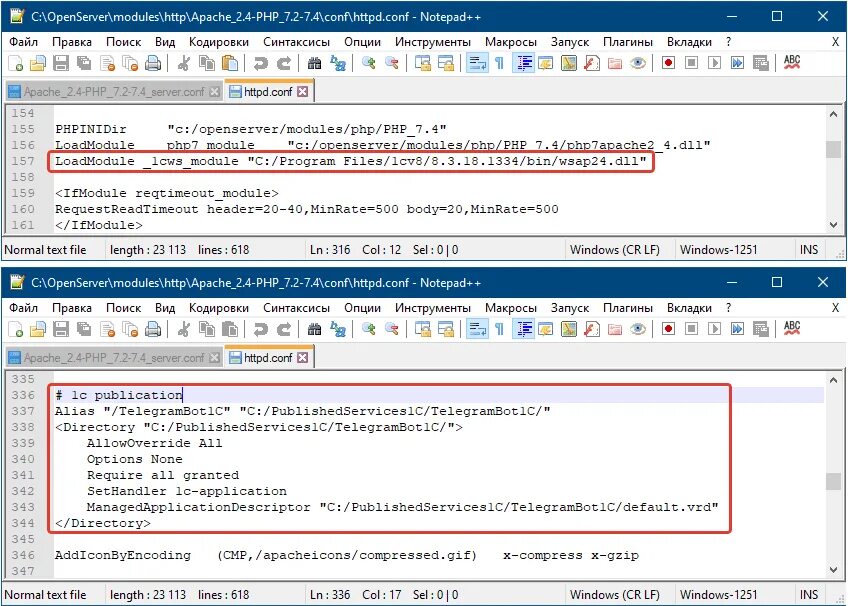Click line 157 LoadModule _1cws_module text
The width and height of the screenshot is (848, 606).
[x=350, y=161]
